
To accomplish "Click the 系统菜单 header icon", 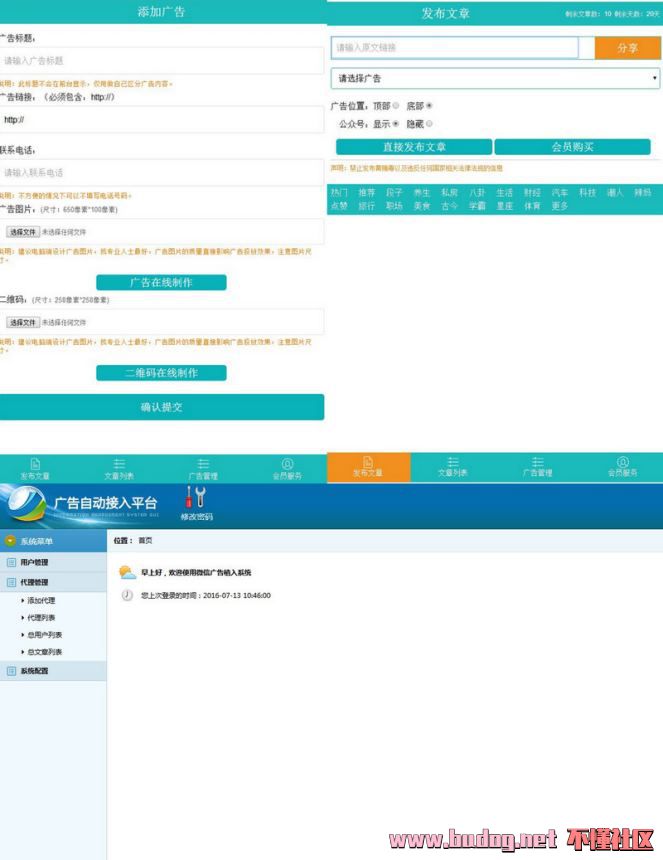I will click(10, 541).
